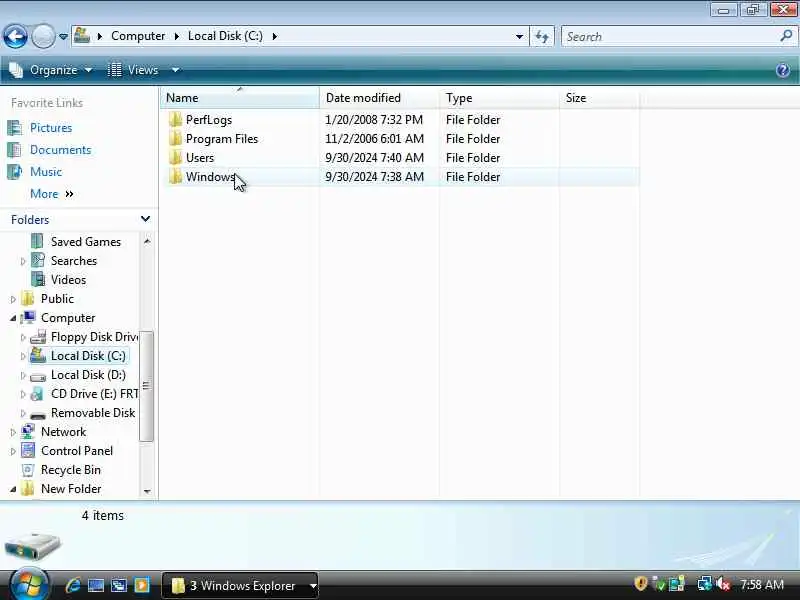
Task: Click the muted volume tray icon
Action: pos(722,584)
